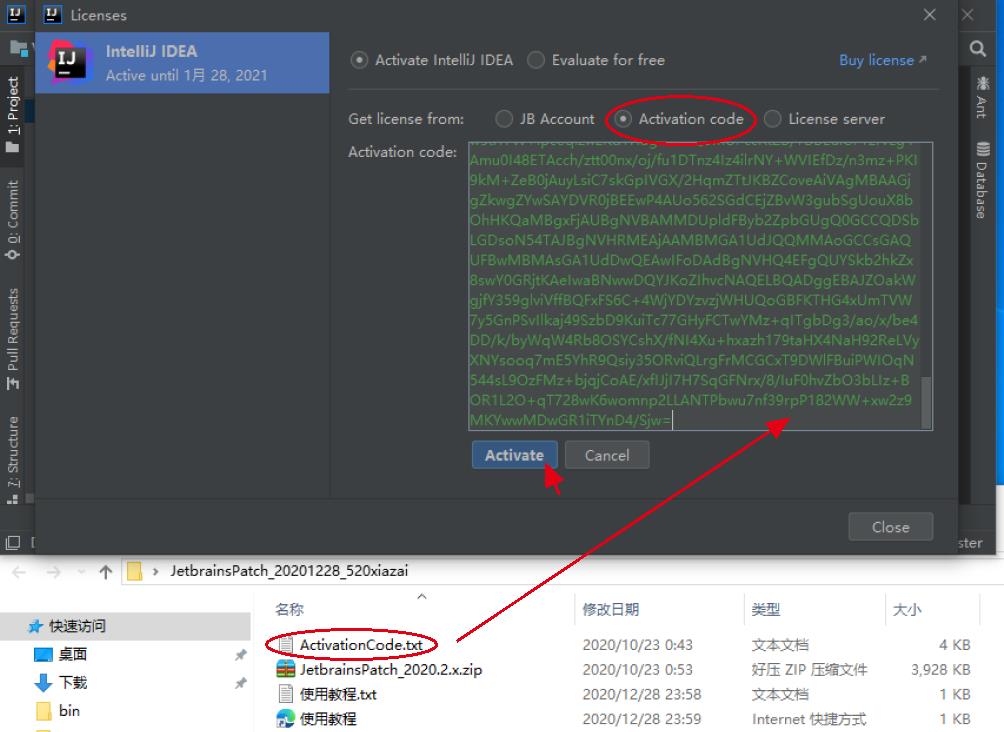Click the IntelliJ IDEA product logo icon
Image resolution: width=1004 pixels, height=732 pixels.
click(x=68, y=62)
